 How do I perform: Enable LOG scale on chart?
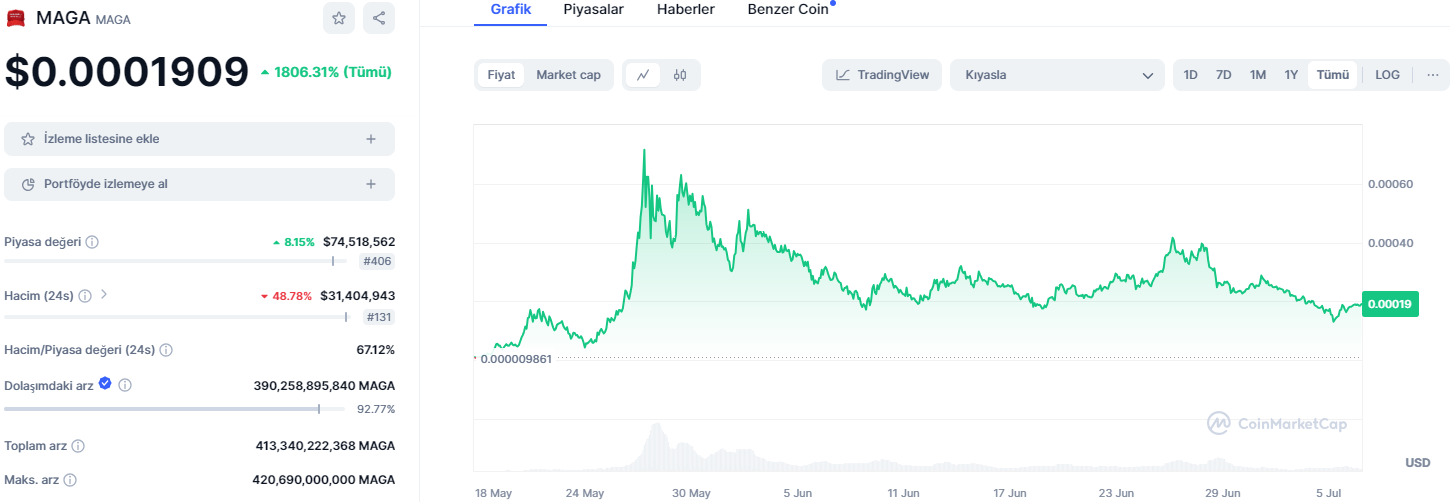[1387, 75]
